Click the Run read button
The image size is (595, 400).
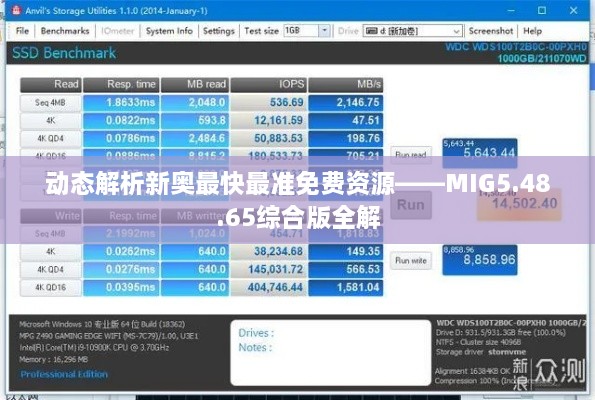(x=411, y=155)
